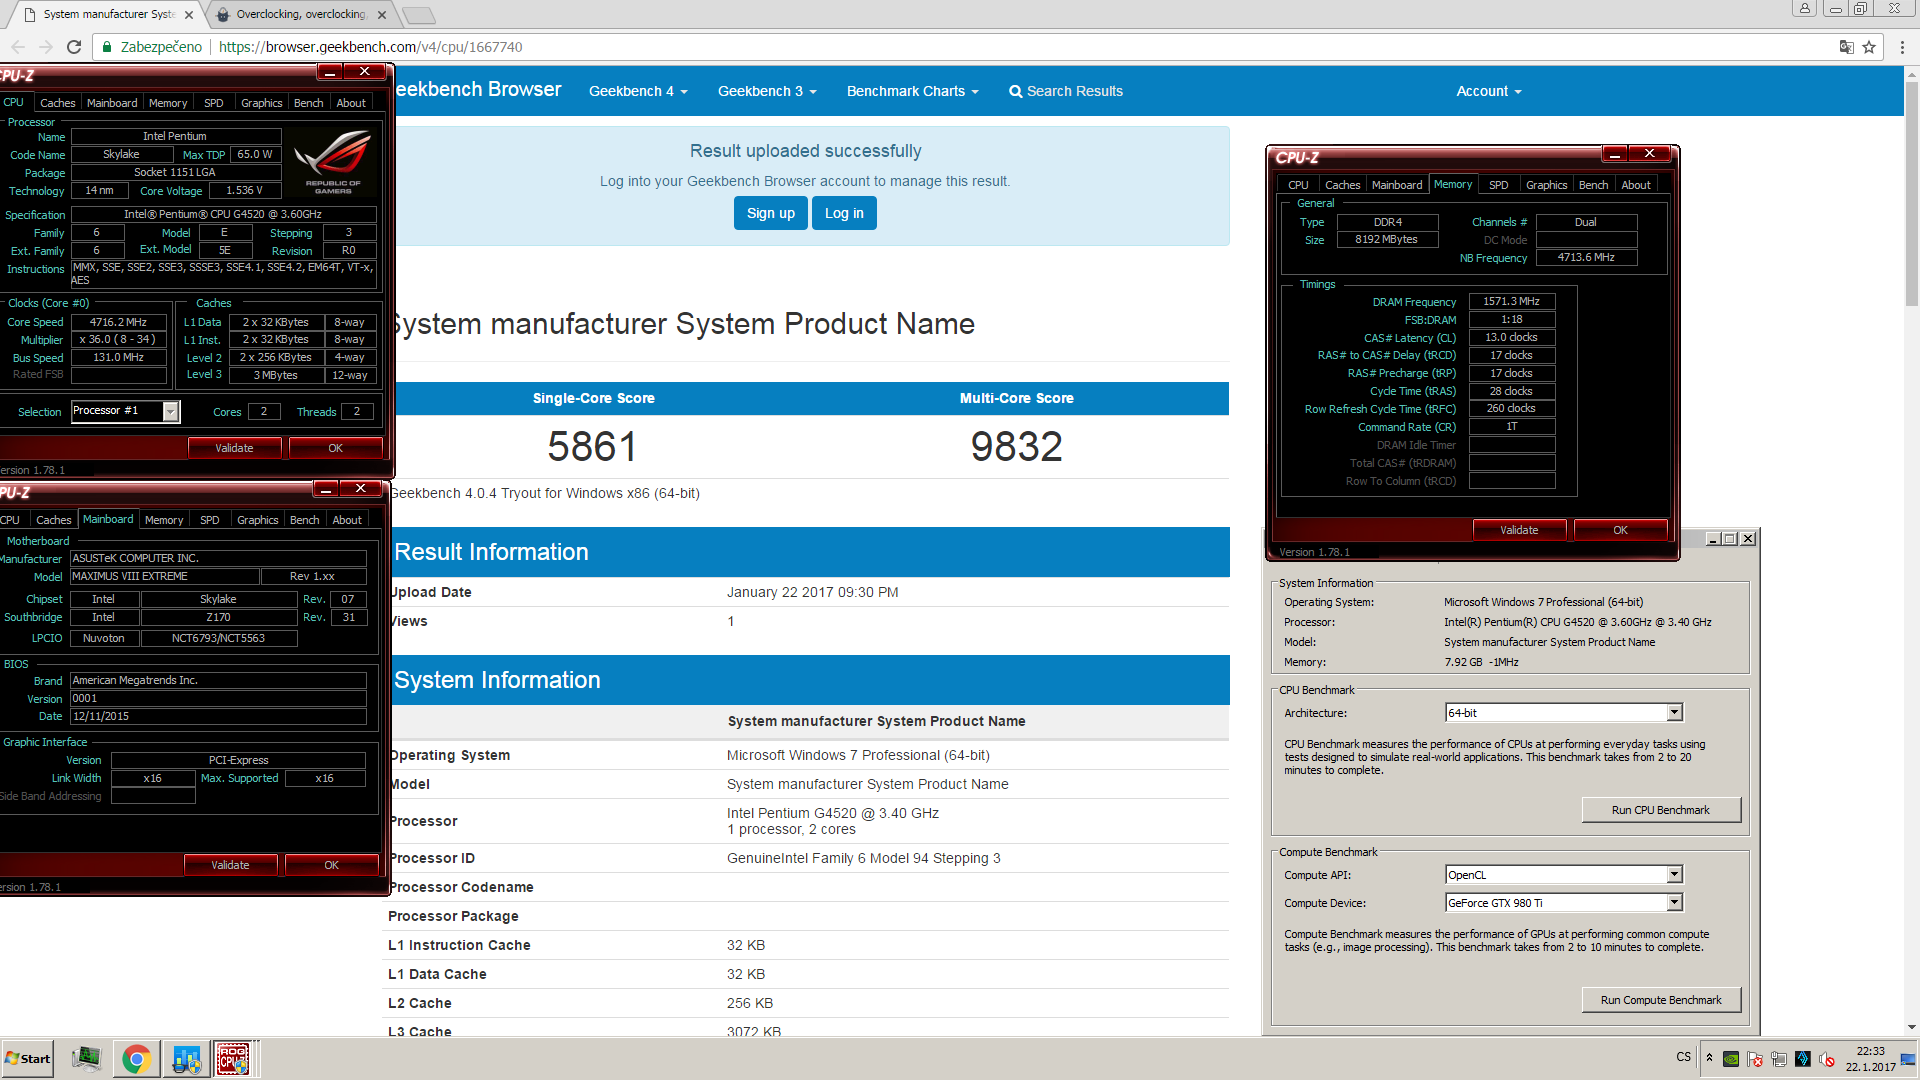Open the Geekbench 3 dropdown menu
Screen dimensions: 1920x1080
click(x=767, y=91)
